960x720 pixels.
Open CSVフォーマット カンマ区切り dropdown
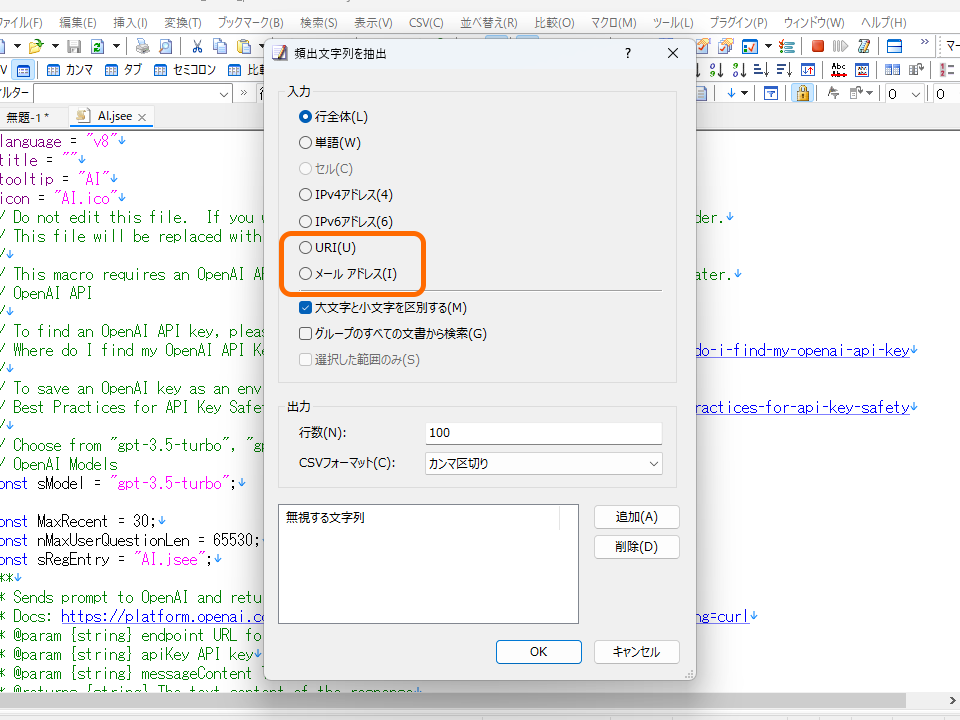tap(544, 463)
